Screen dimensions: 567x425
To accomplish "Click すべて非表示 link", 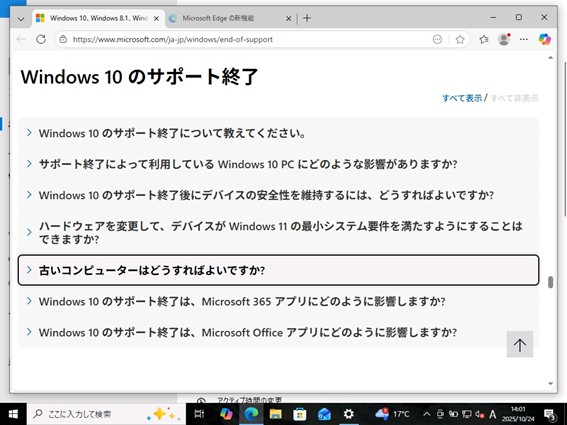I will pos(514,98).
